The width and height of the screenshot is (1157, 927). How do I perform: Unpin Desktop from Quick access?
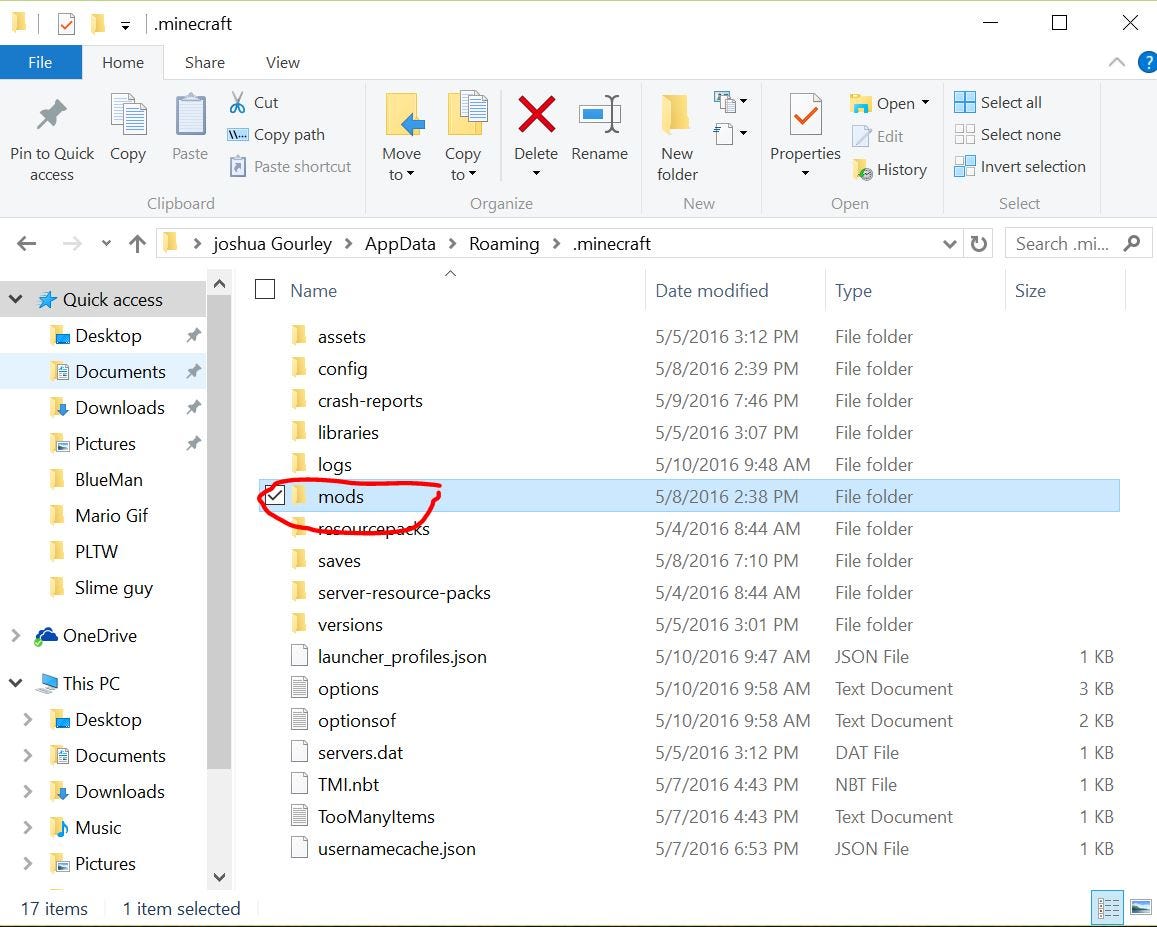tap(193, 336)
